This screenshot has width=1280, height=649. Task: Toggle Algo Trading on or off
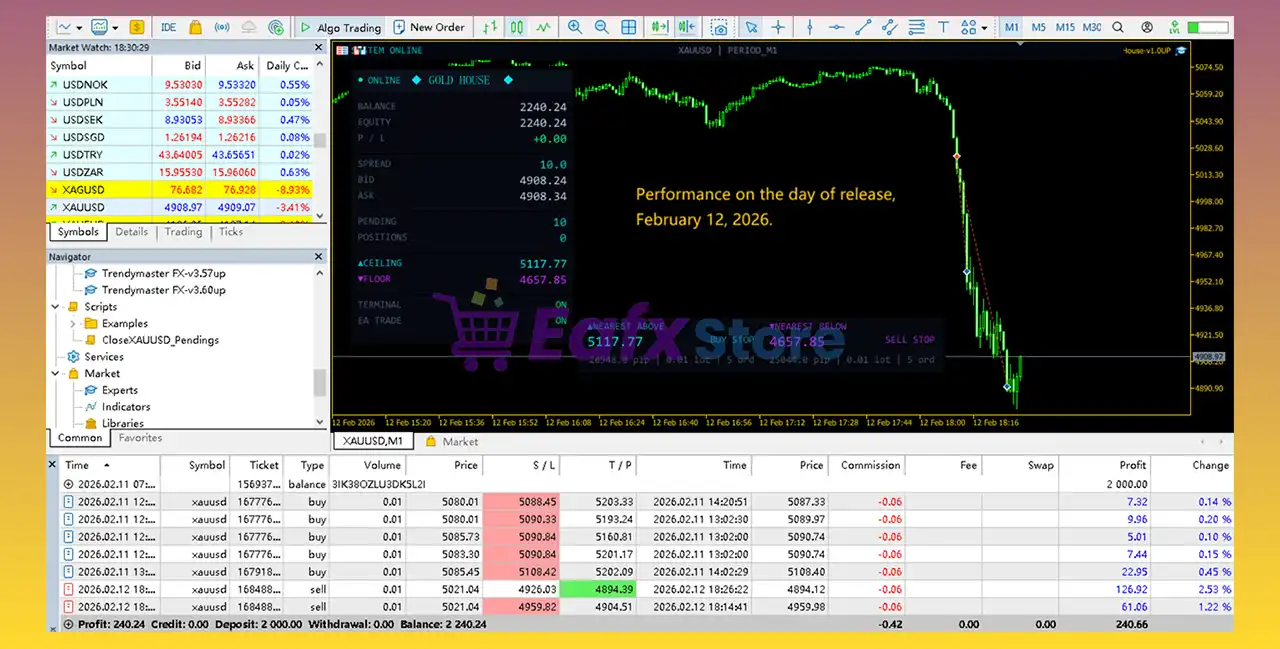click(x=340, y=27)
